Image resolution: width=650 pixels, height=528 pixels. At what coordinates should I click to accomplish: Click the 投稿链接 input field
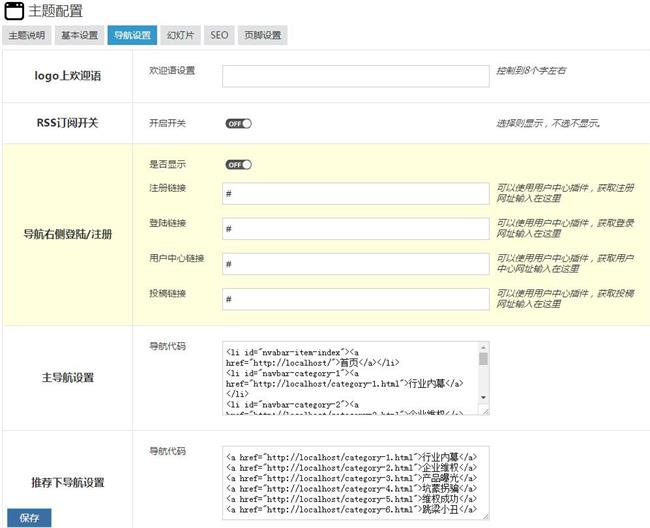point(356,299)
